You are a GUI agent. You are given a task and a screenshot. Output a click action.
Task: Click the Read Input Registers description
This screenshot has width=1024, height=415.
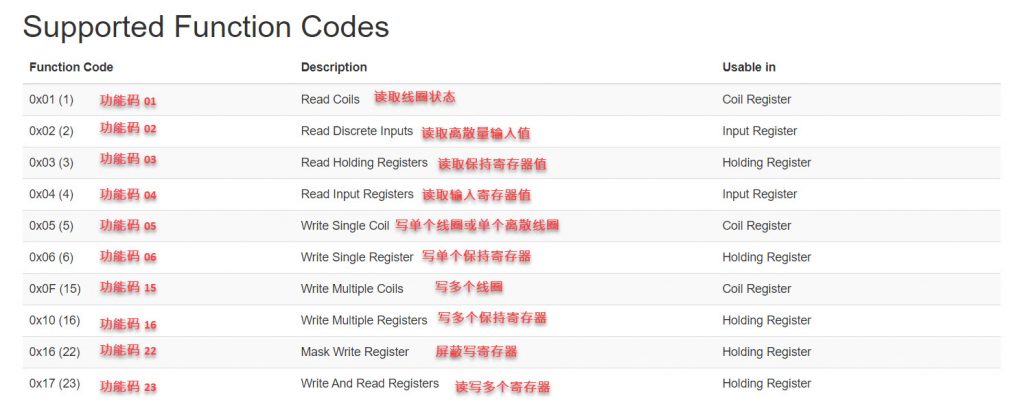tap(357, 194)
